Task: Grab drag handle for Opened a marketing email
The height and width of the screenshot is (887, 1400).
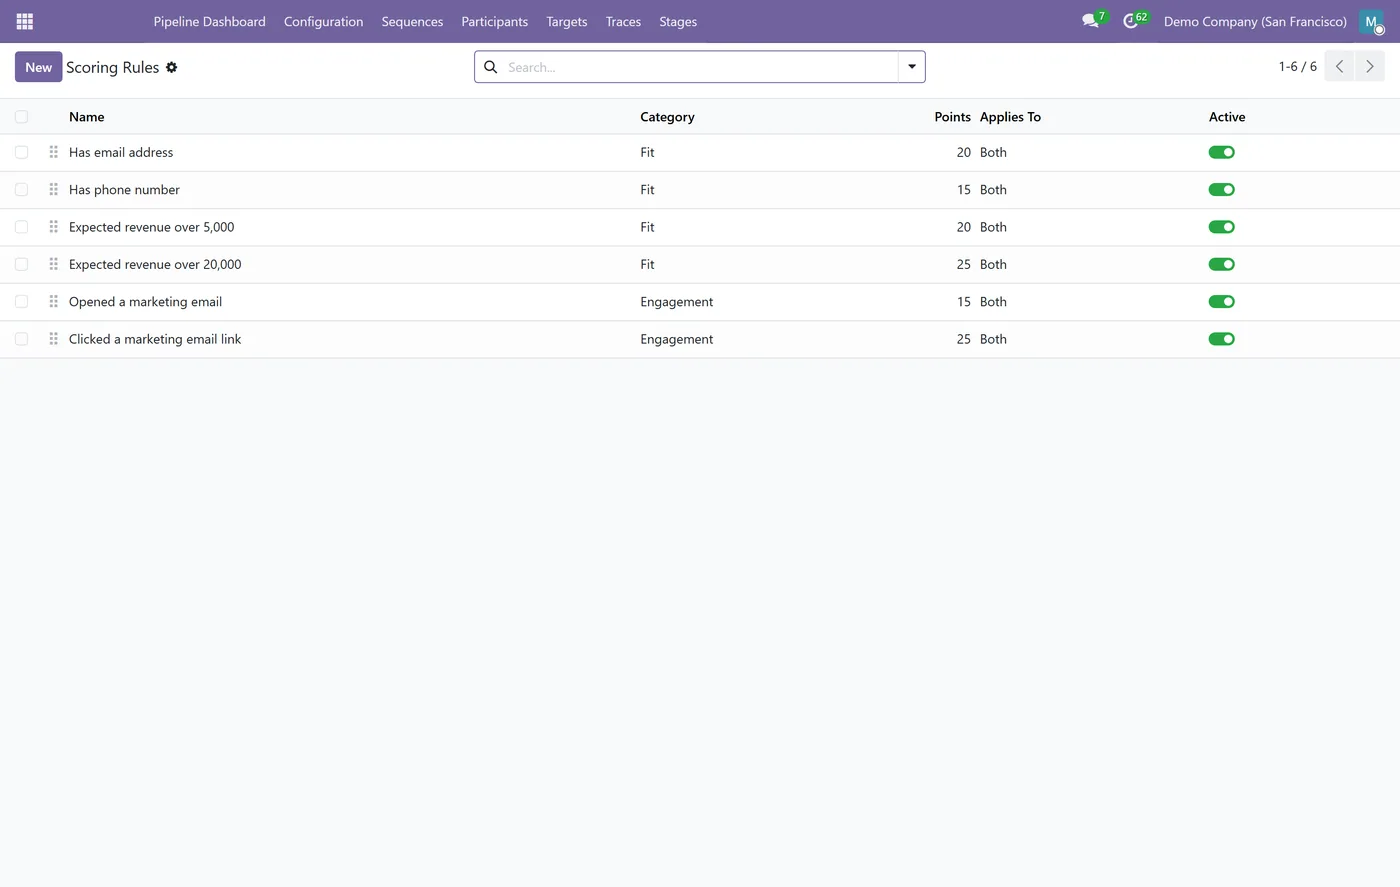Action: (x=54, y=301)
